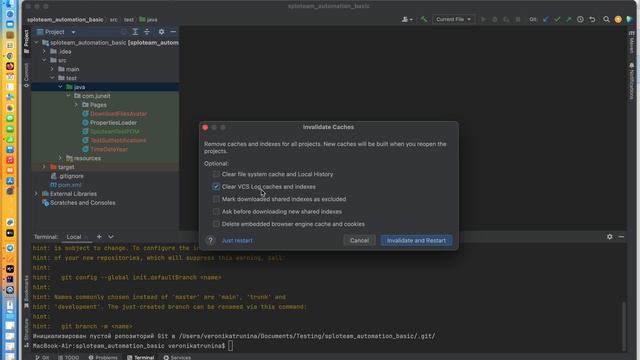The width and height of the screenshot is (640, 360).
Task: Select the DownloadFilesAvatar class
Action: coord(118,114)
